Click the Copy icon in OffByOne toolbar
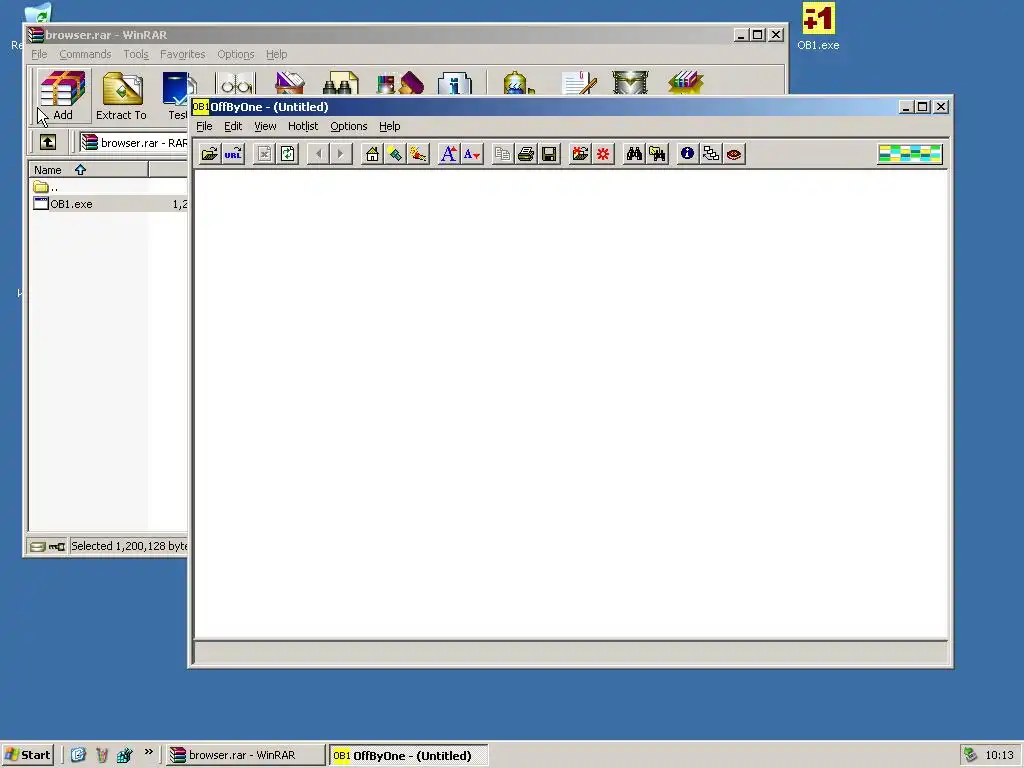The height and width of the screenshot is (768, 1024). pyautogui.click(x=502, y=154)
